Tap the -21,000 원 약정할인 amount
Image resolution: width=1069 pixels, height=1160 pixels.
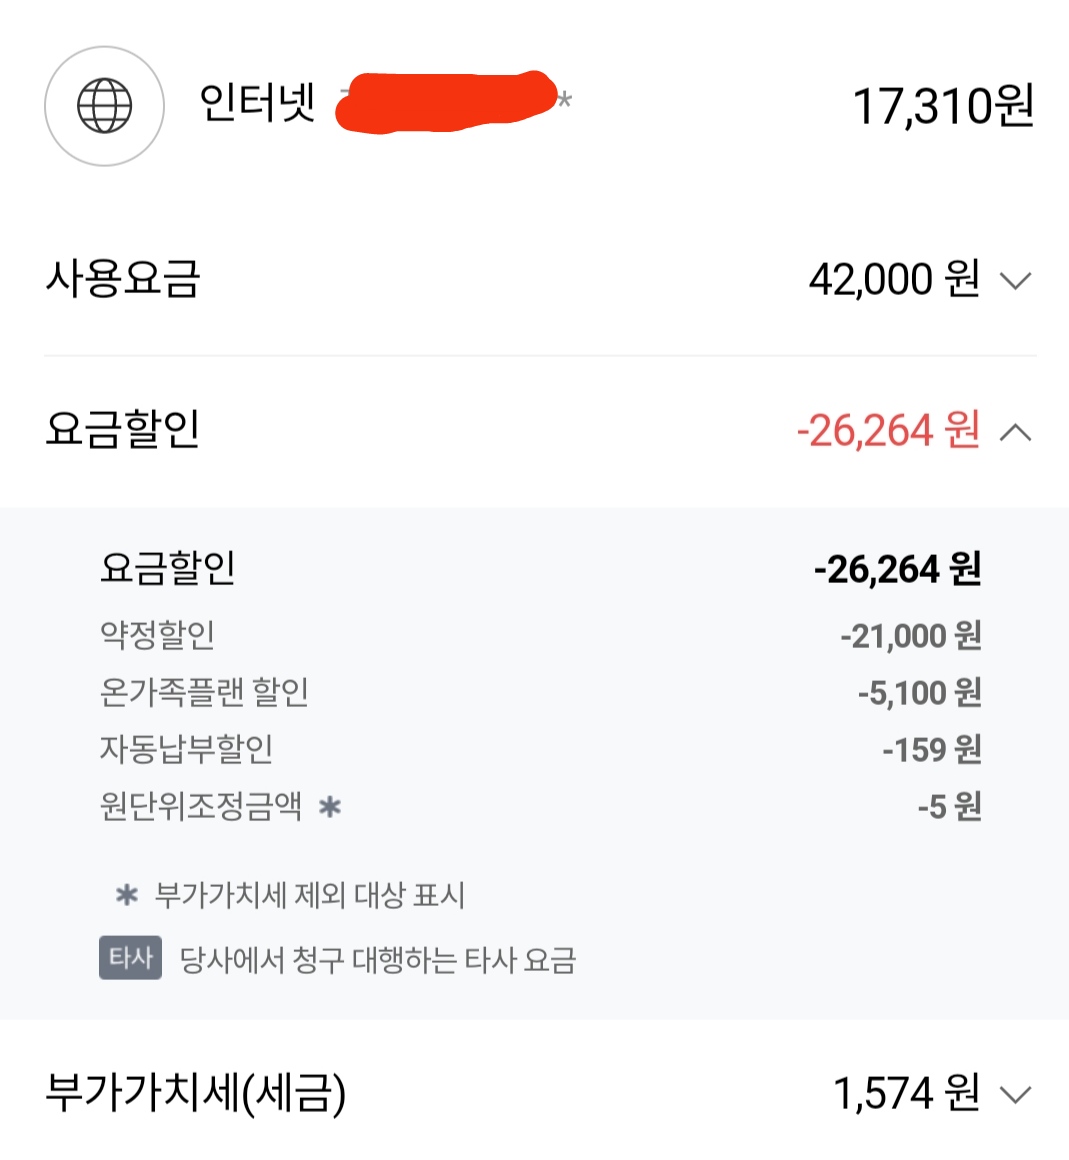[910, 636]
